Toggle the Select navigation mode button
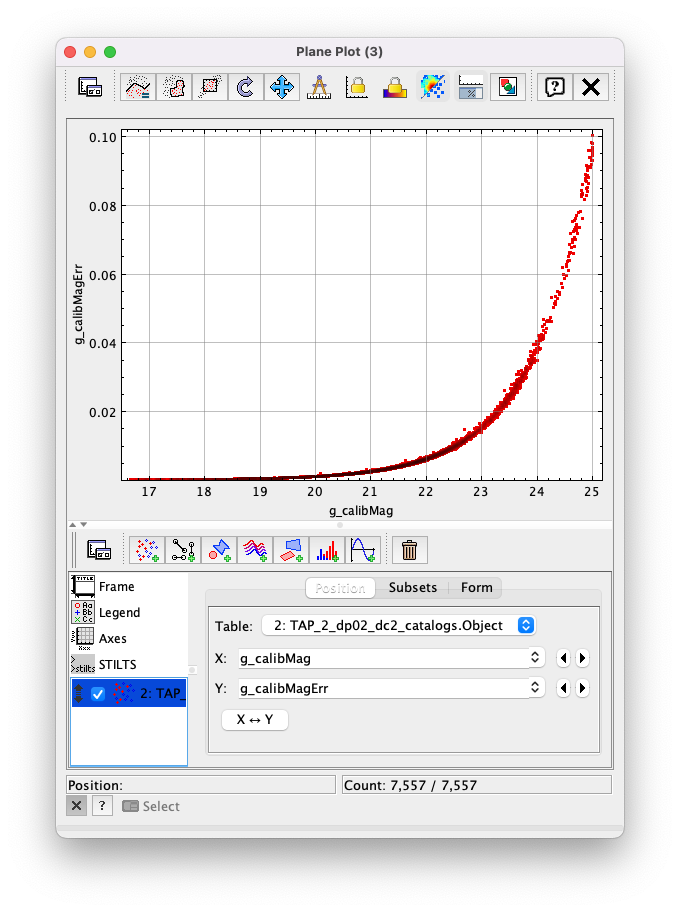The image size is (680, 912). pos(151,806)
